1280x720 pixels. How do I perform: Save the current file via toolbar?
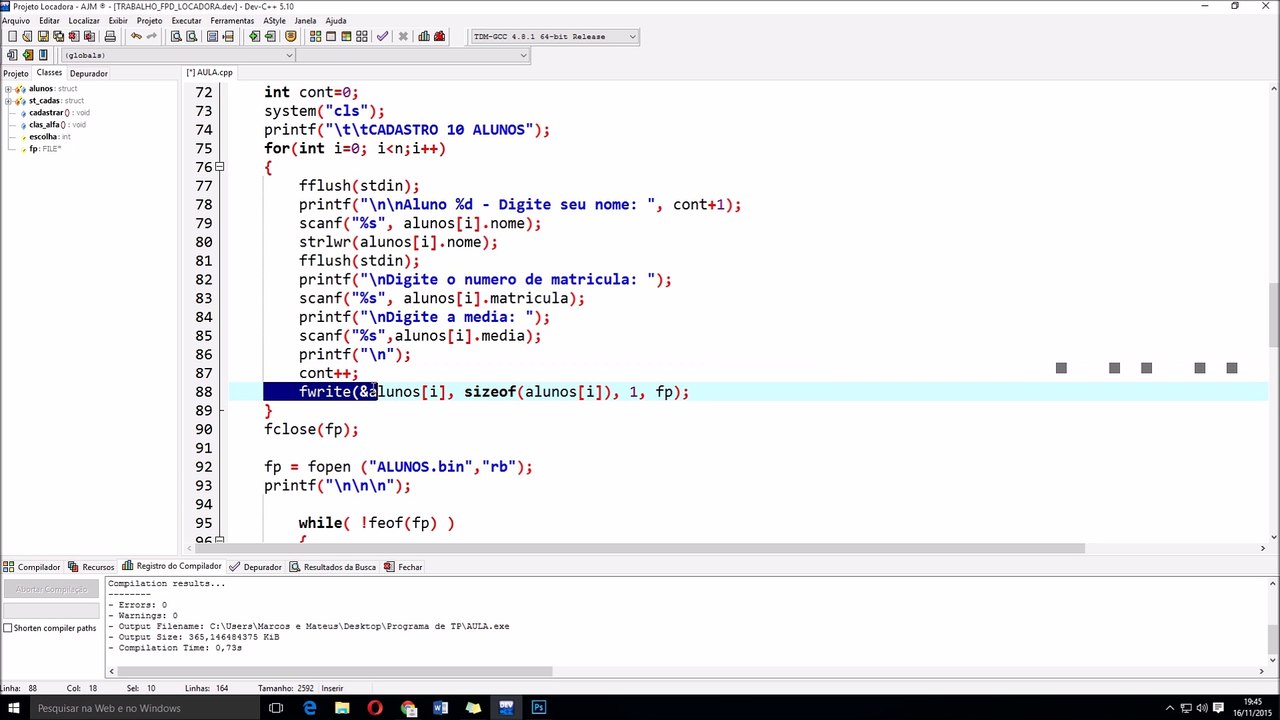(x=43, y=37)
